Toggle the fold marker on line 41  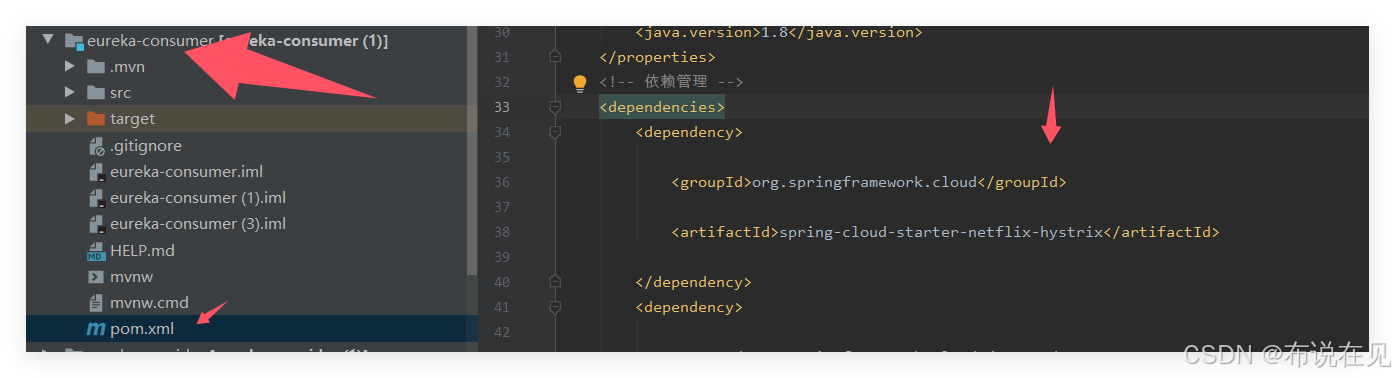click(555, 307)
